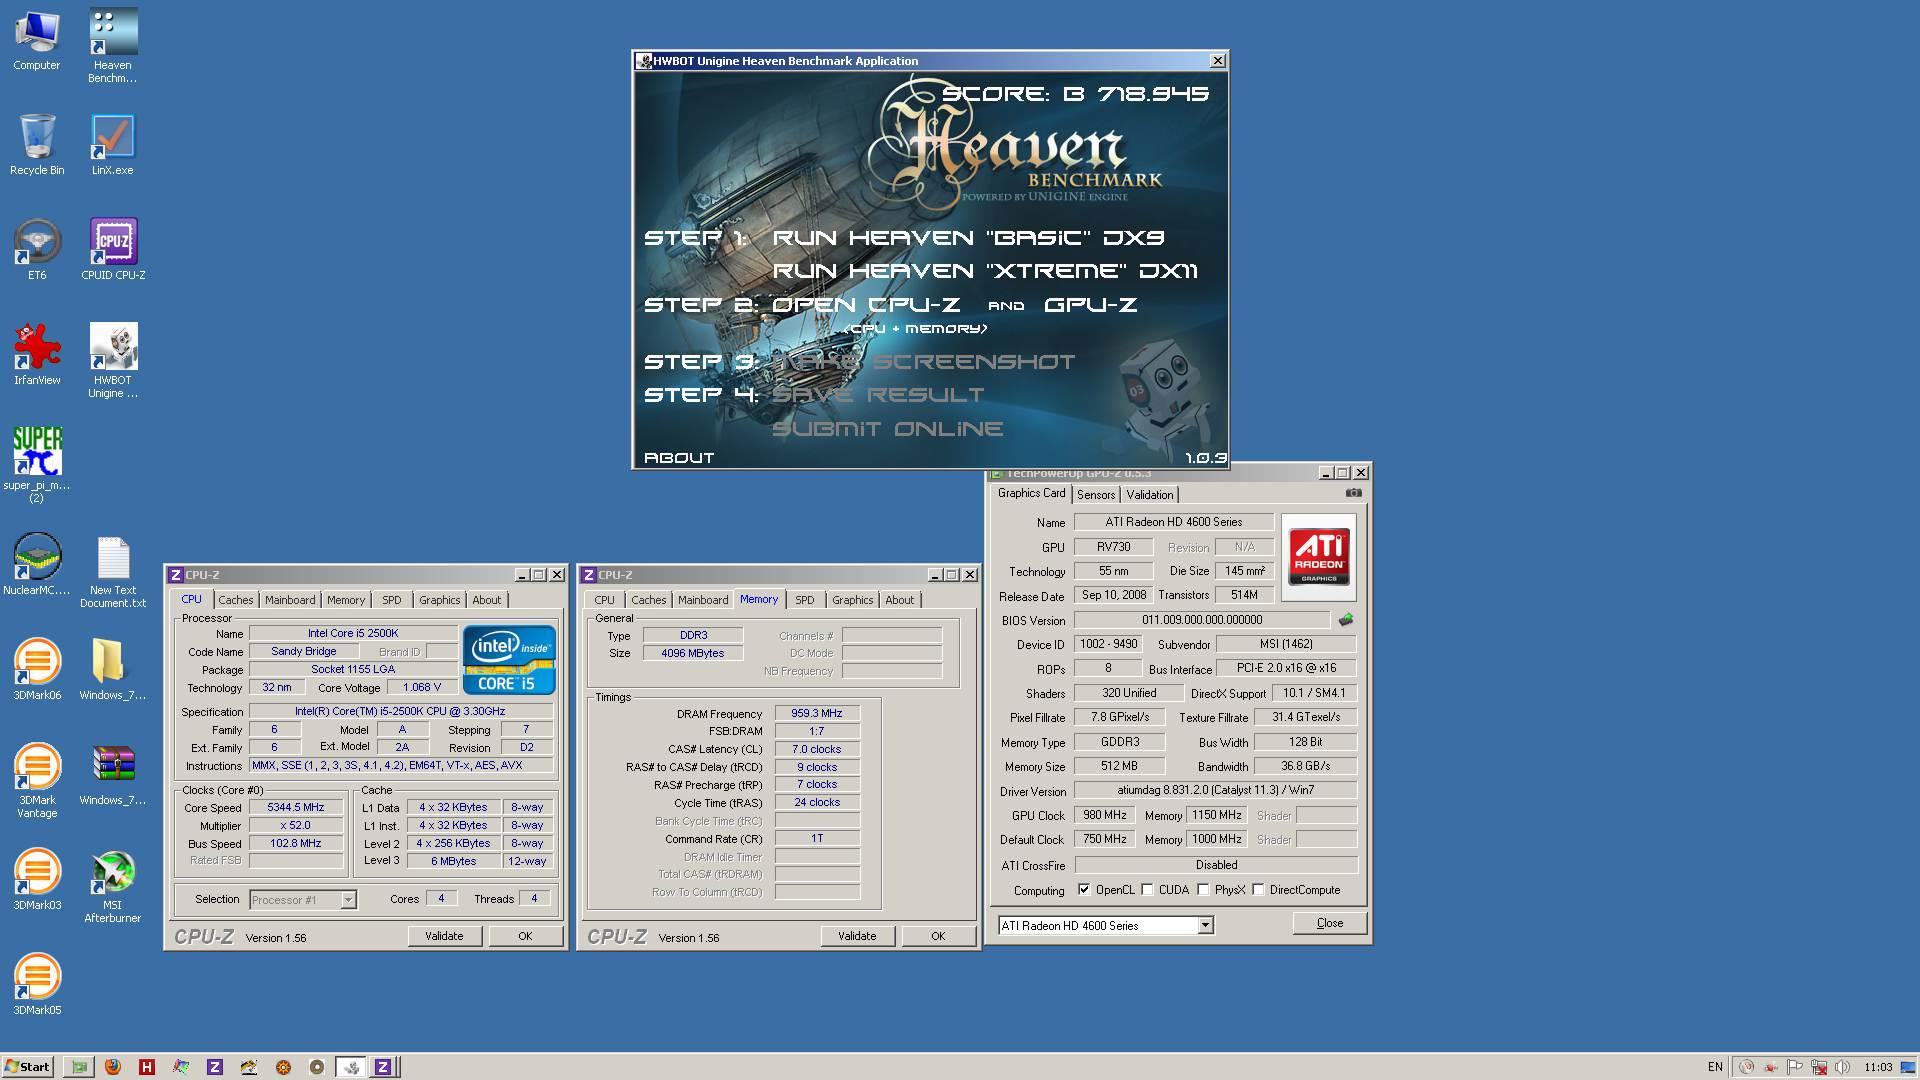Viewport: 1920px width, 1080px height.
Task: Click the red H icon in the taskbar
Action: (x=146, y=1067)
